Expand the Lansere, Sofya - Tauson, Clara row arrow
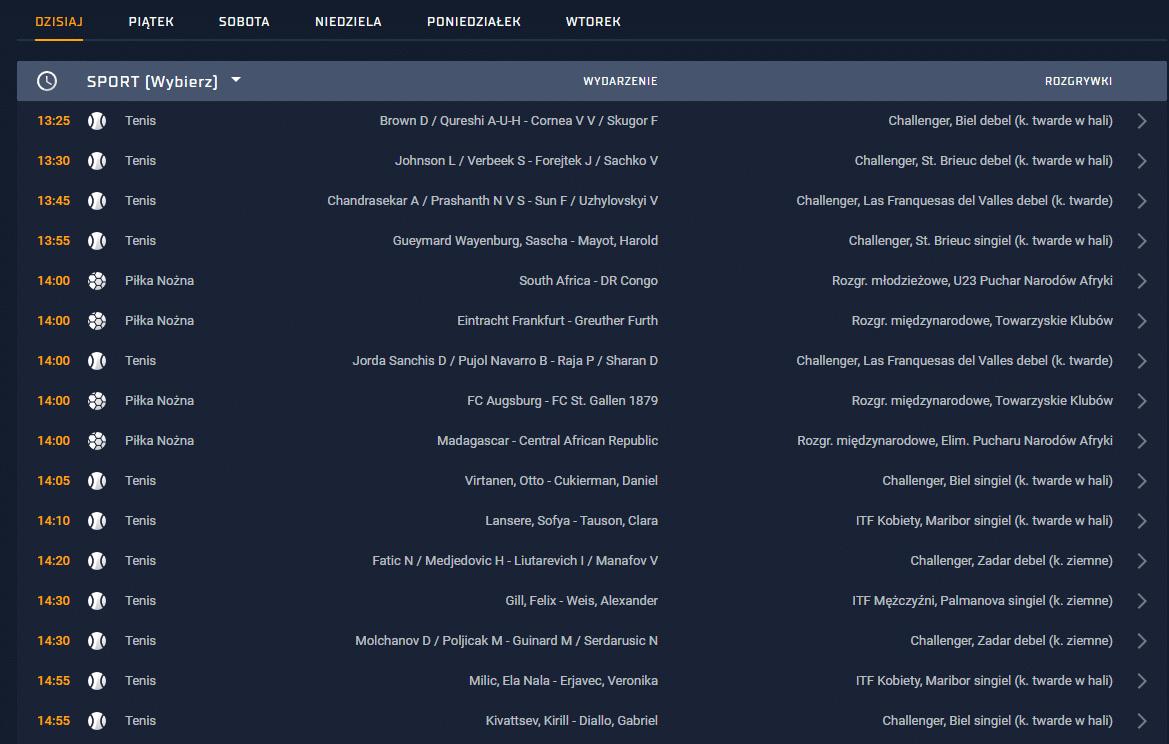 coord(1142,521)
